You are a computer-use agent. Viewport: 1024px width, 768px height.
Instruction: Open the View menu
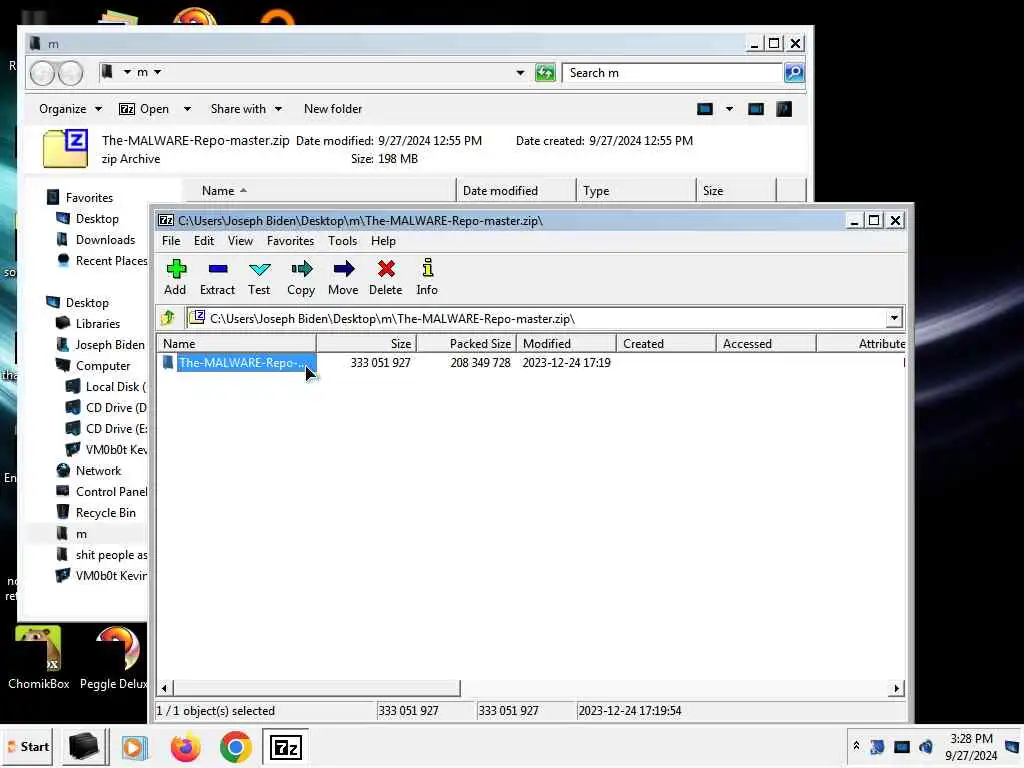(x=240, y=241)
